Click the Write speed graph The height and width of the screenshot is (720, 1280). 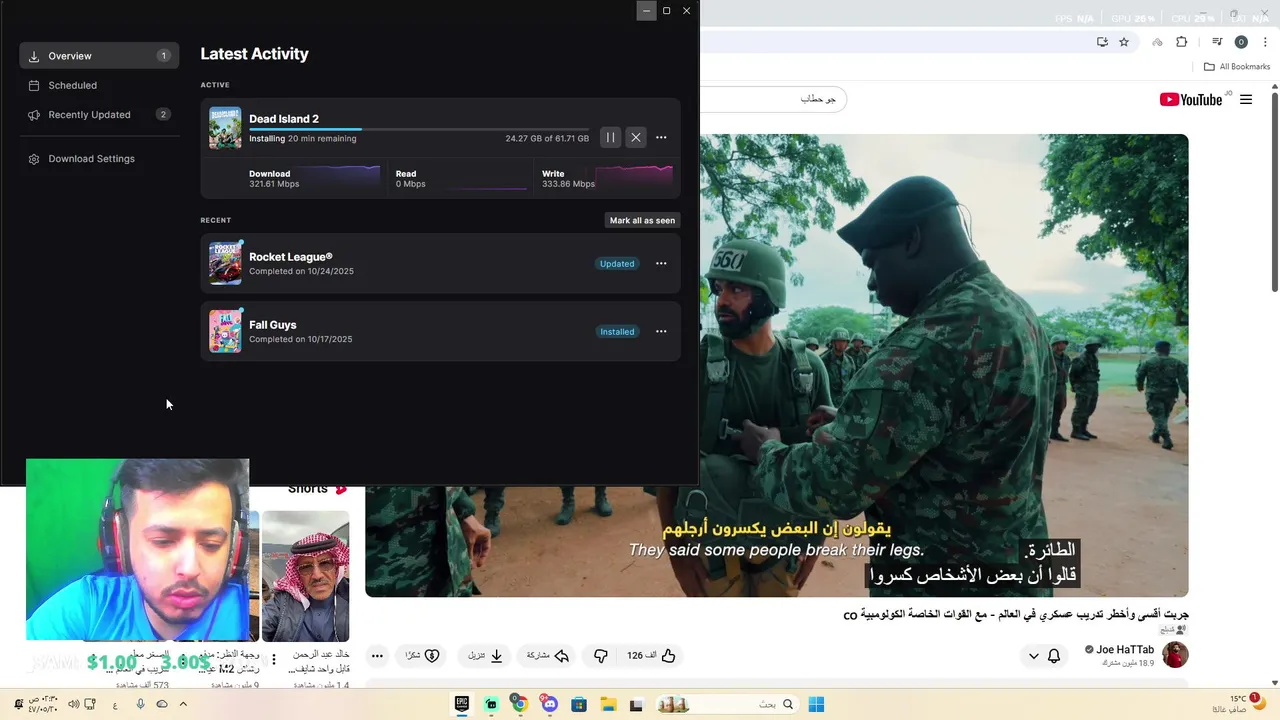(634, 178)
